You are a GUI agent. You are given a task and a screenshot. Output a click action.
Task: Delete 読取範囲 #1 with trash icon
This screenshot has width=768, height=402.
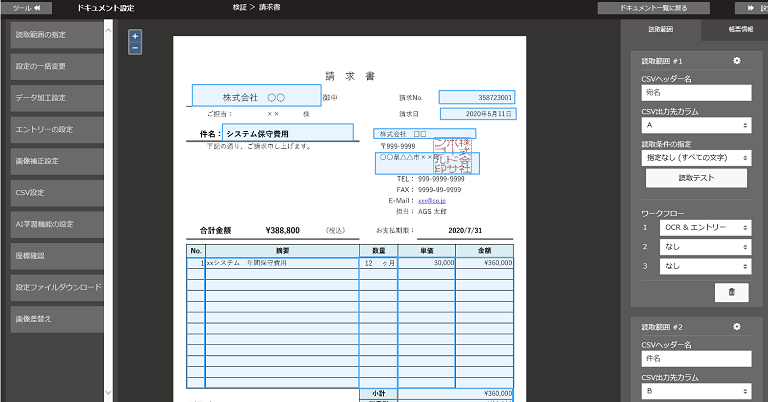coord(730,291)
